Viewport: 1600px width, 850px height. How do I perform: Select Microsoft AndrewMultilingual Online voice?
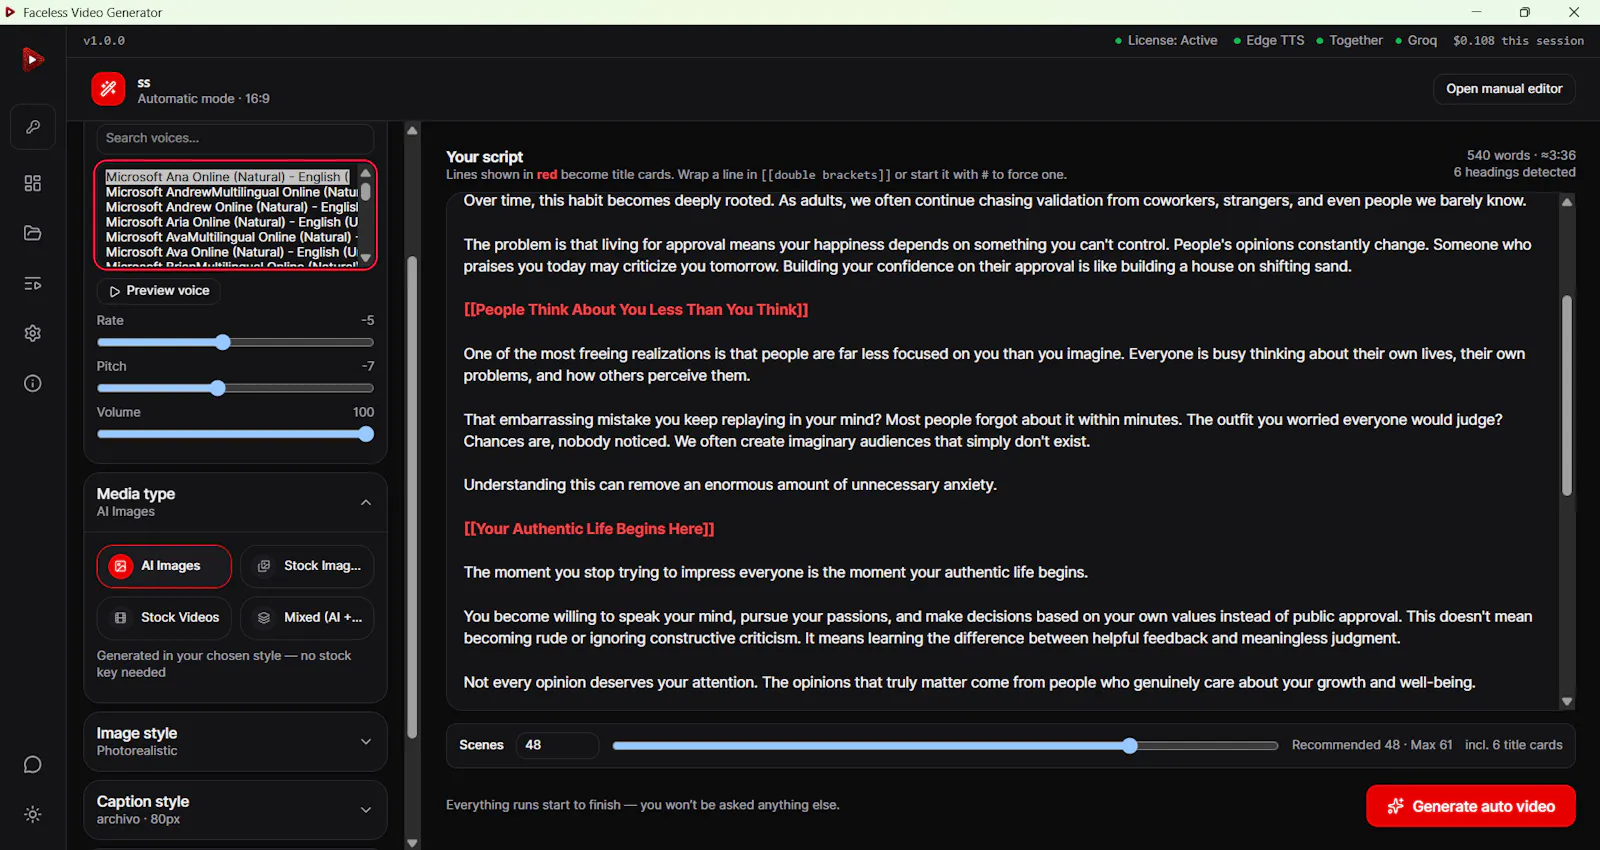[x=231, y=192]
